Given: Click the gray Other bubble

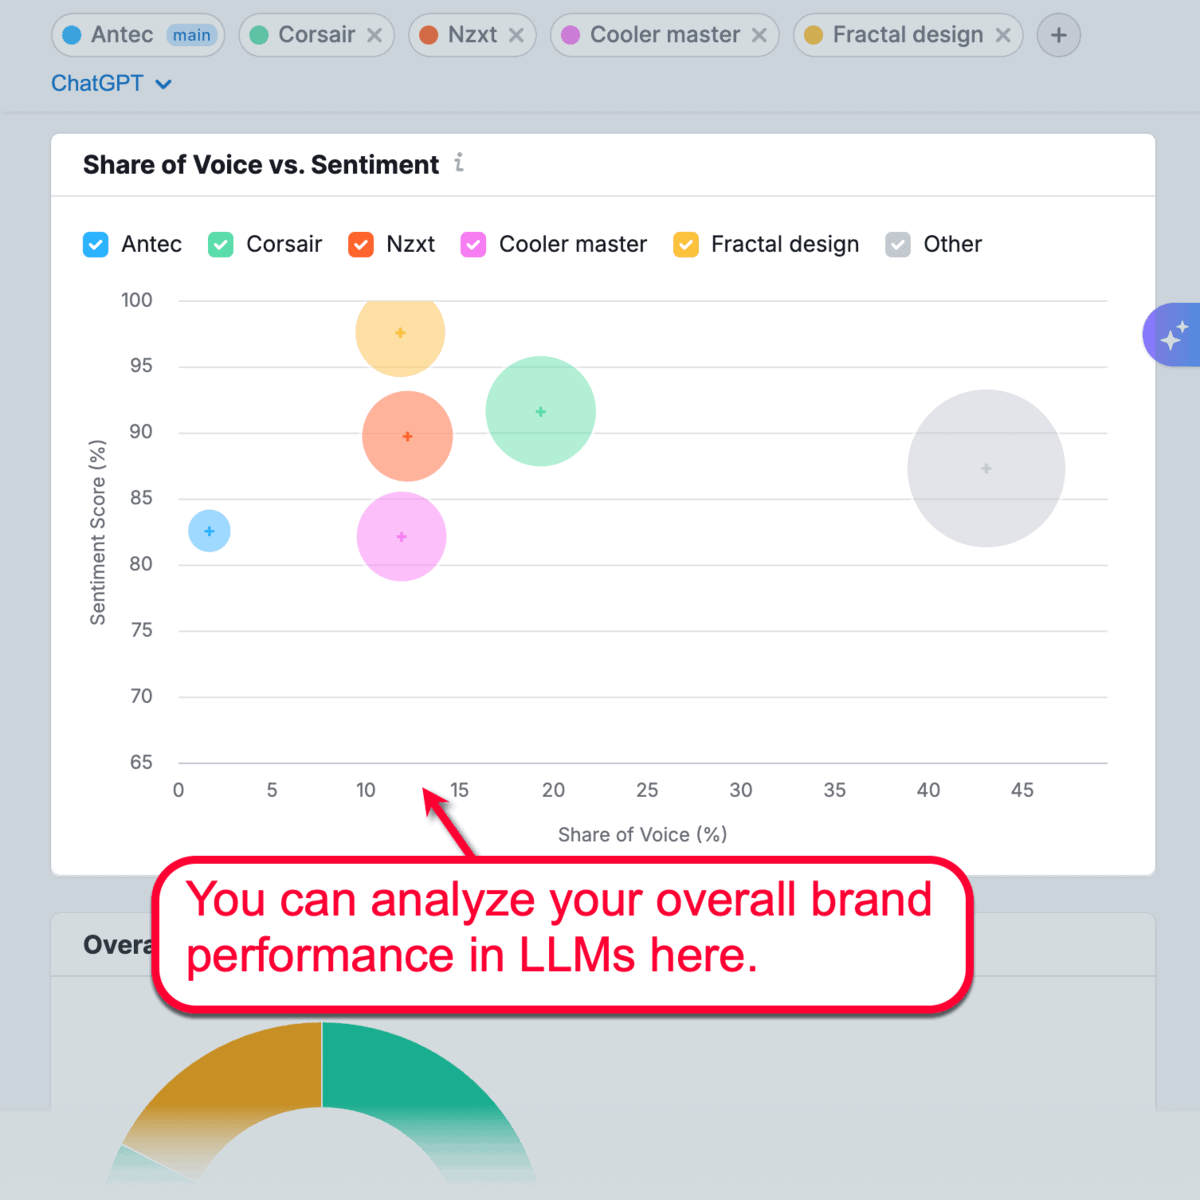Looking at the screenshot, I should pyautogui.click(x=986, y=468).
